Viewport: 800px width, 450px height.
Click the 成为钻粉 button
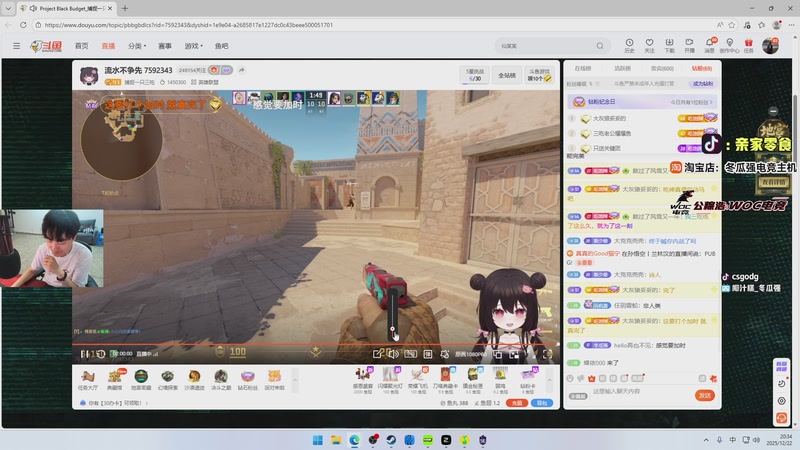coord(703,84)
